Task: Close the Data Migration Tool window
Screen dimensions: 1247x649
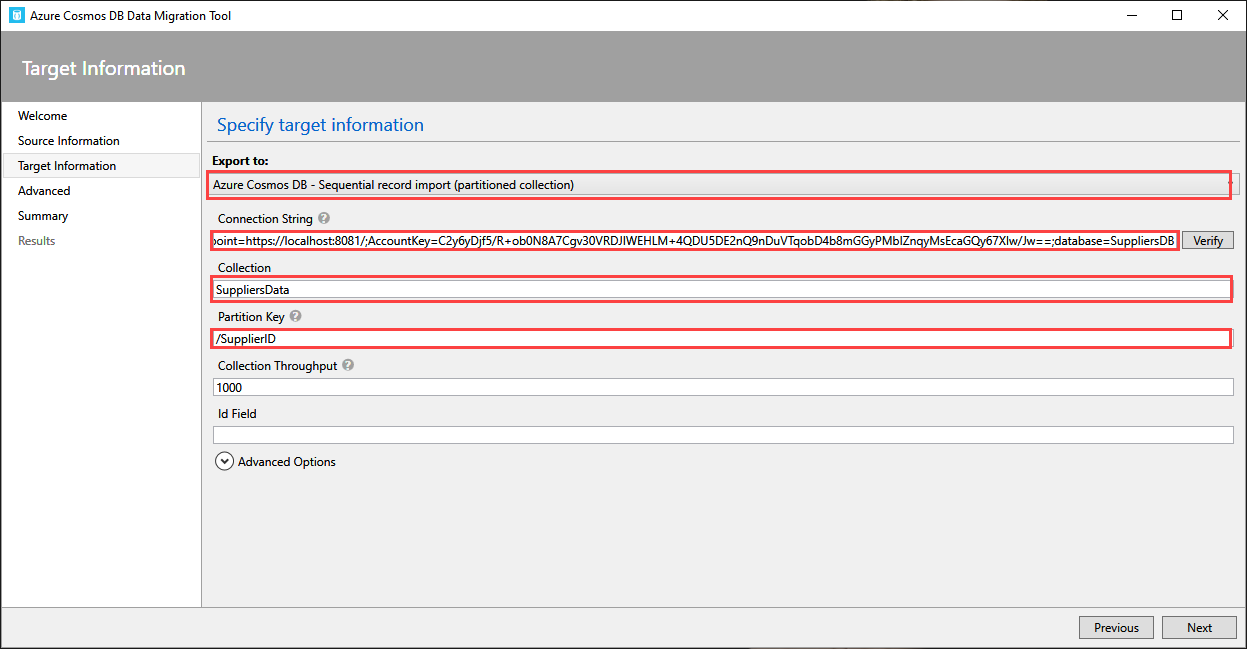Action: point(1222,15)
